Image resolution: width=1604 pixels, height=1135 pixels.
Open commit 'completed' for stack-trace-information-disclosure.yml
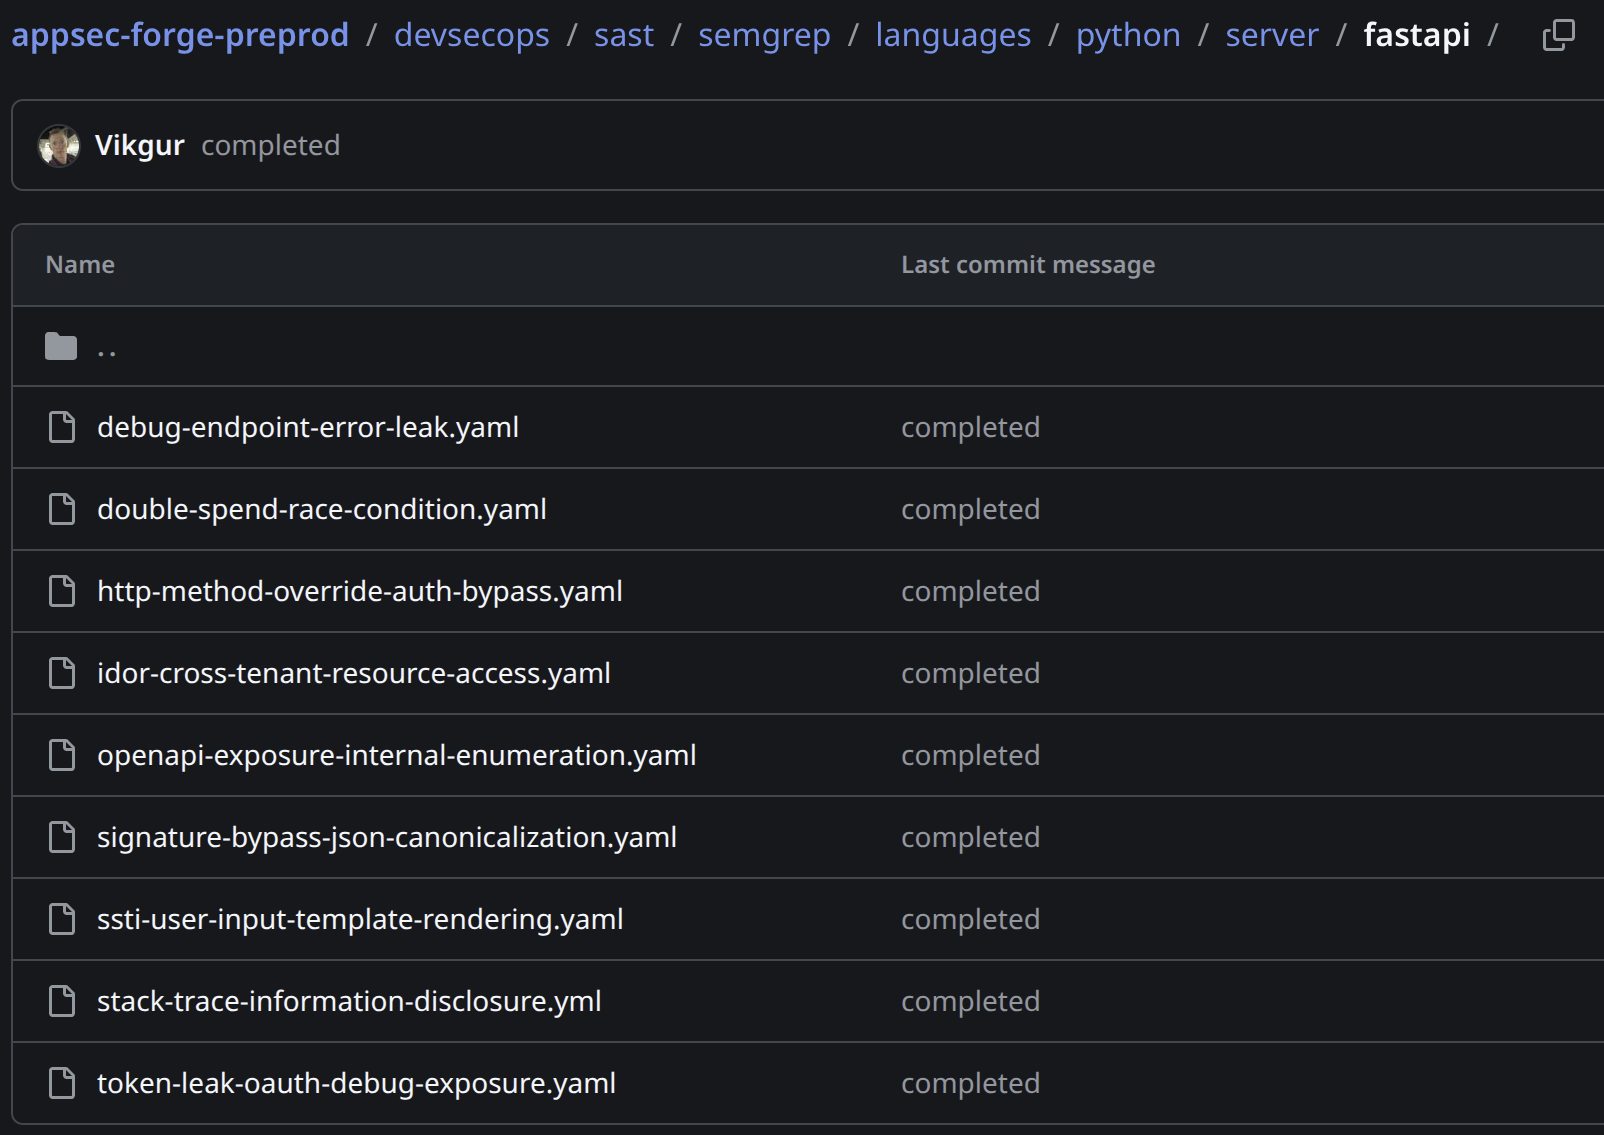click(x=971, y=1001)
